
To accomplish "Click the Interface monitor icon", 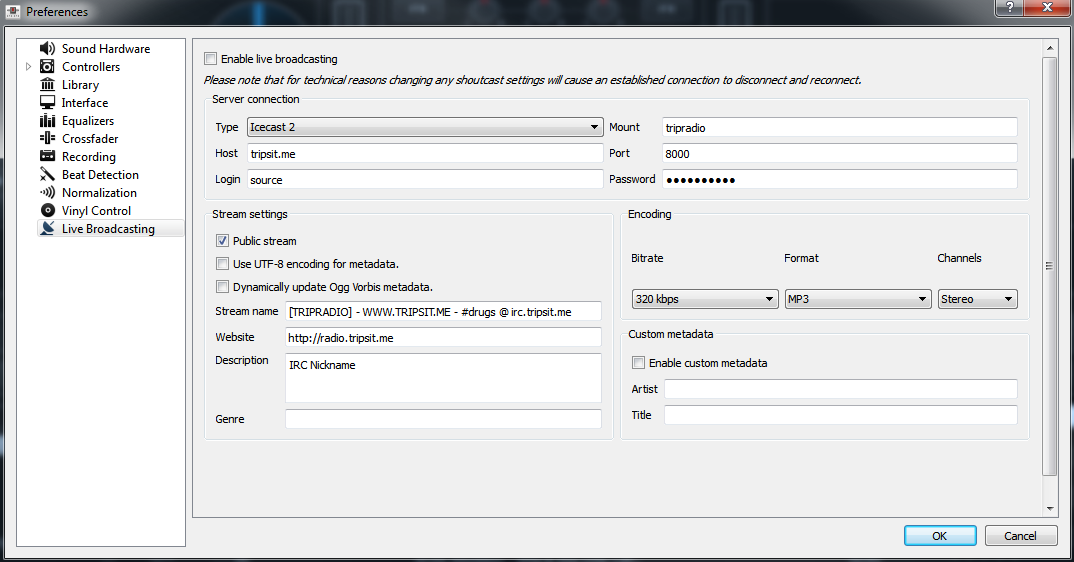I will pyautogui.click(x=47, y=102).
